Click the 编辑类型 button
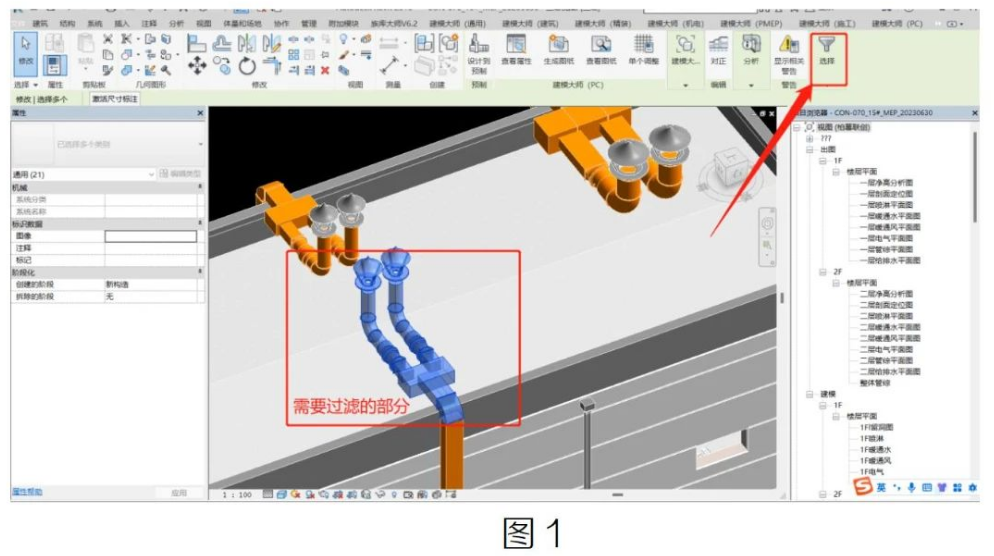Image resolution: width=994 pixels, height=556 pixels. pyautogui.click(x=181, y=174)
